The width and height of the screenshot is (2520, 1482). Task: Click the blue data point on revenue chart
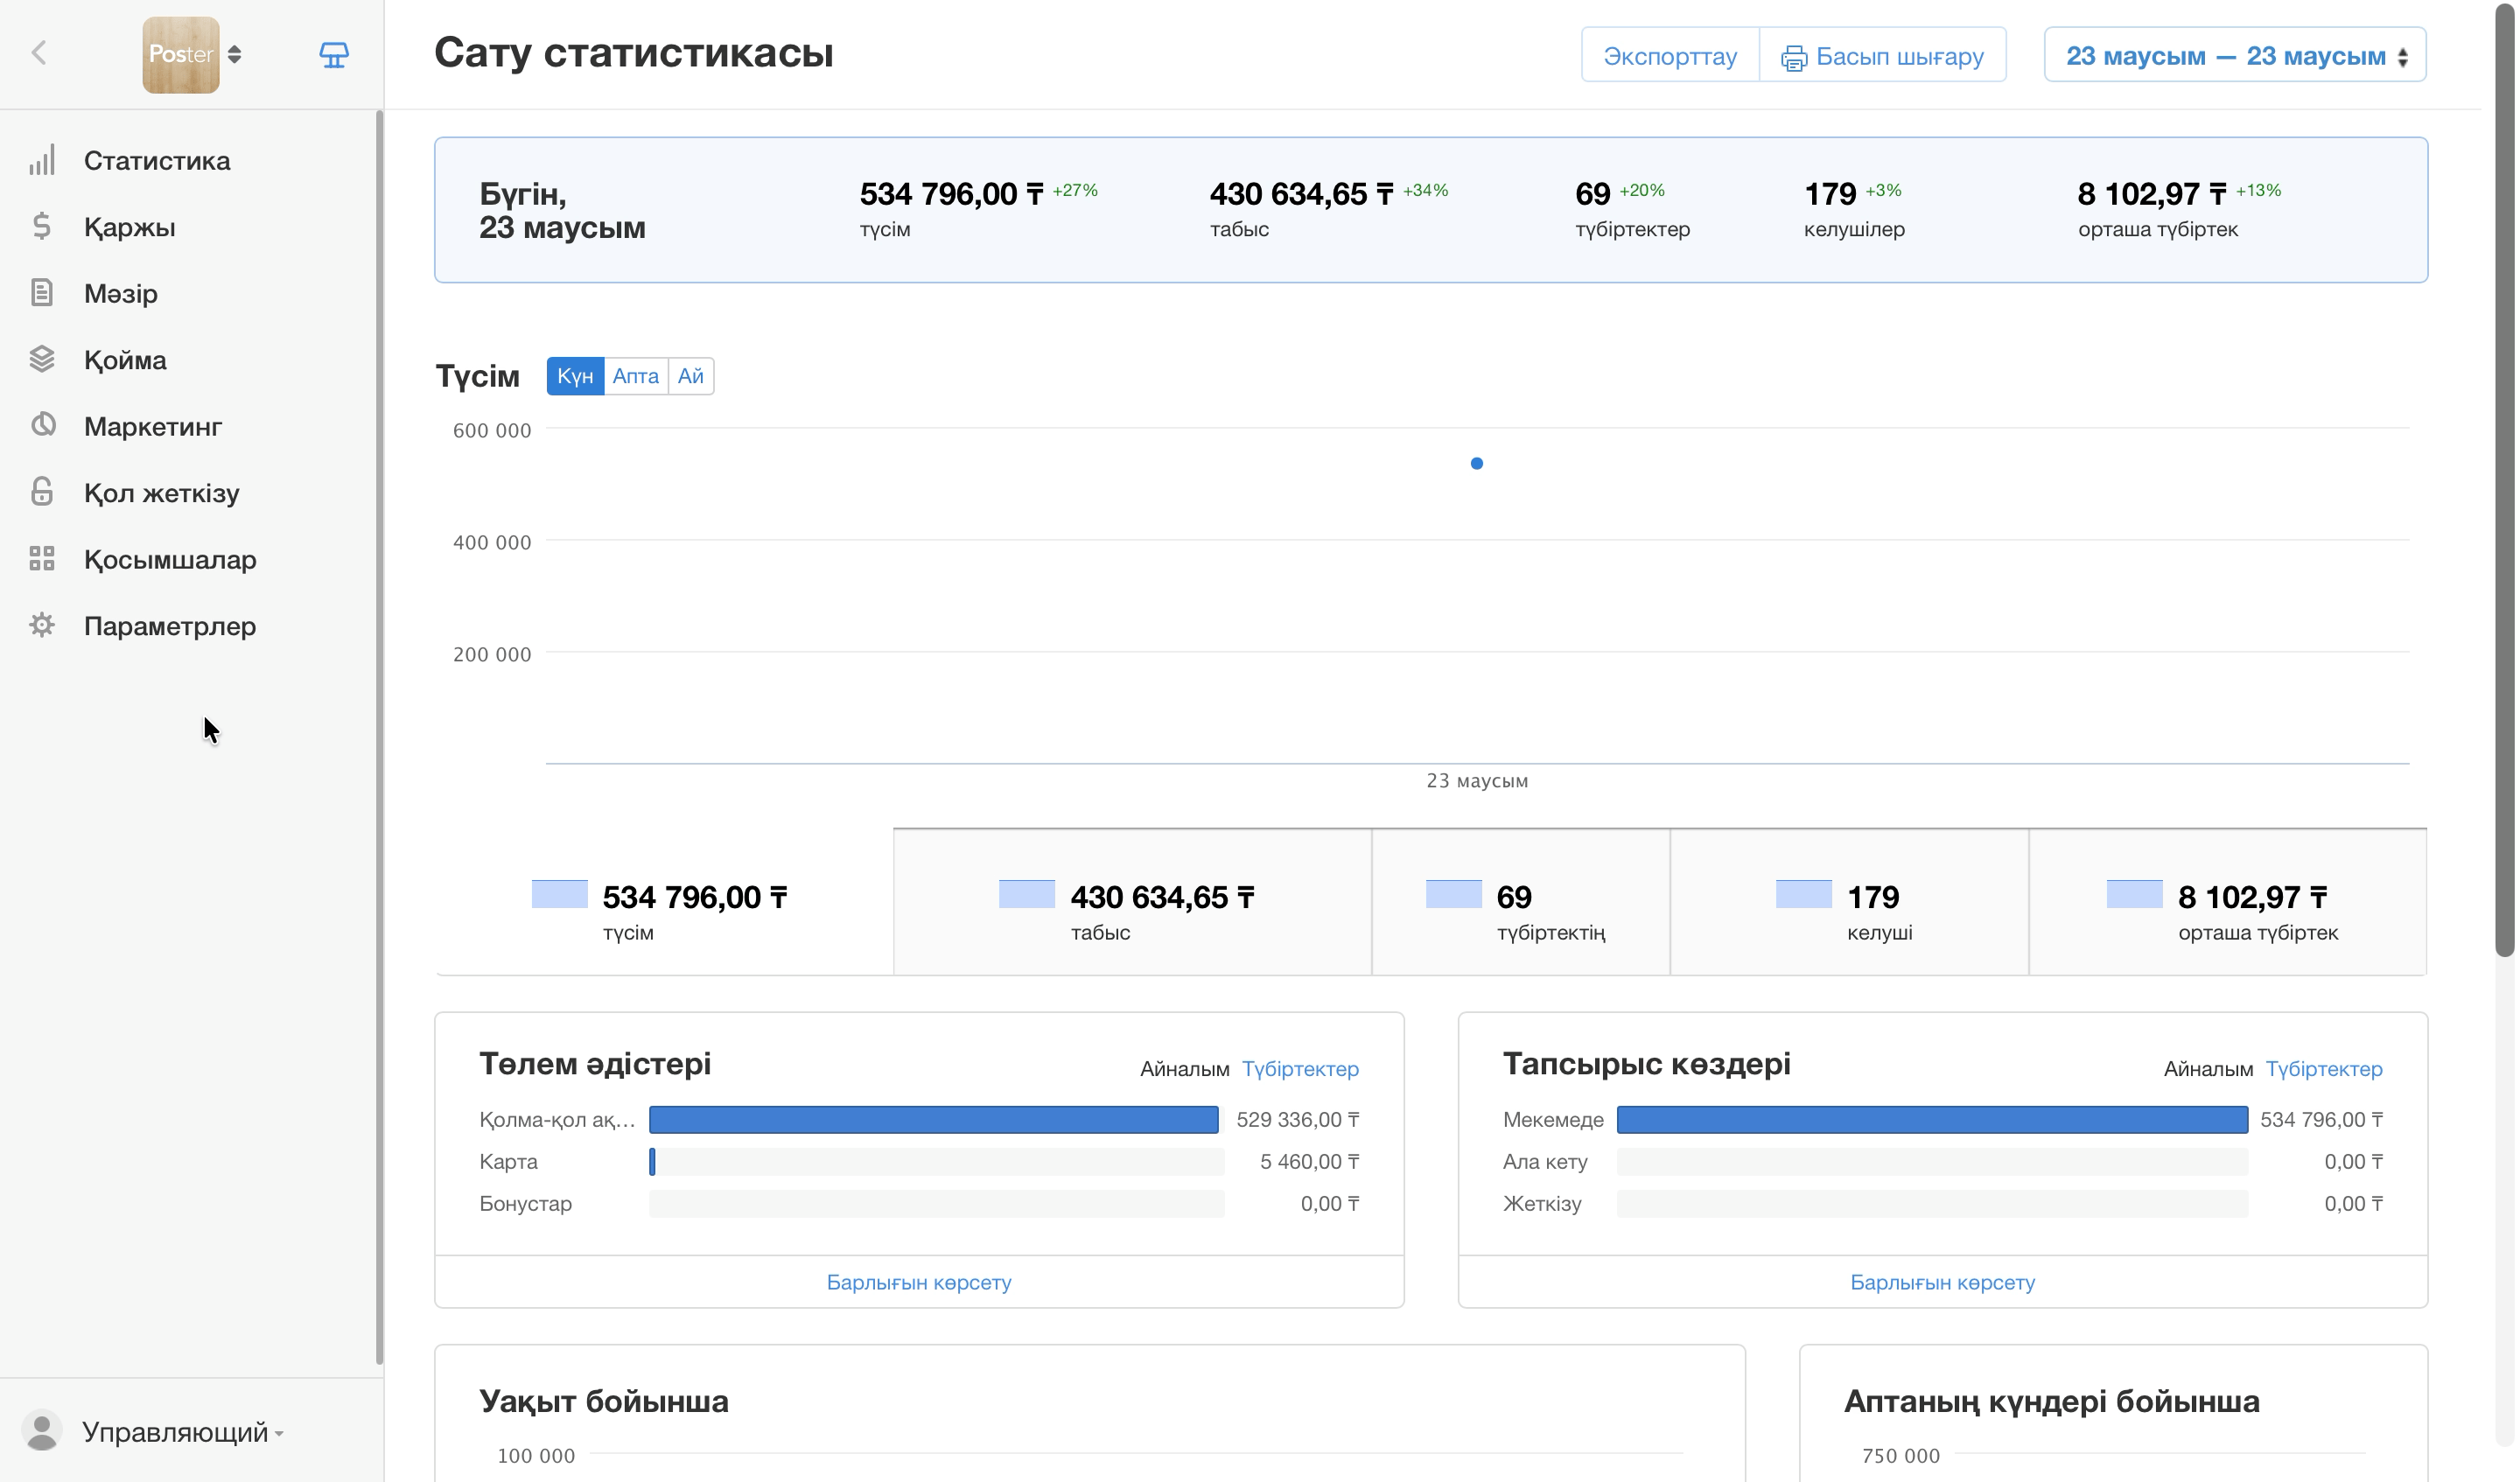[x=1479, y=463]
